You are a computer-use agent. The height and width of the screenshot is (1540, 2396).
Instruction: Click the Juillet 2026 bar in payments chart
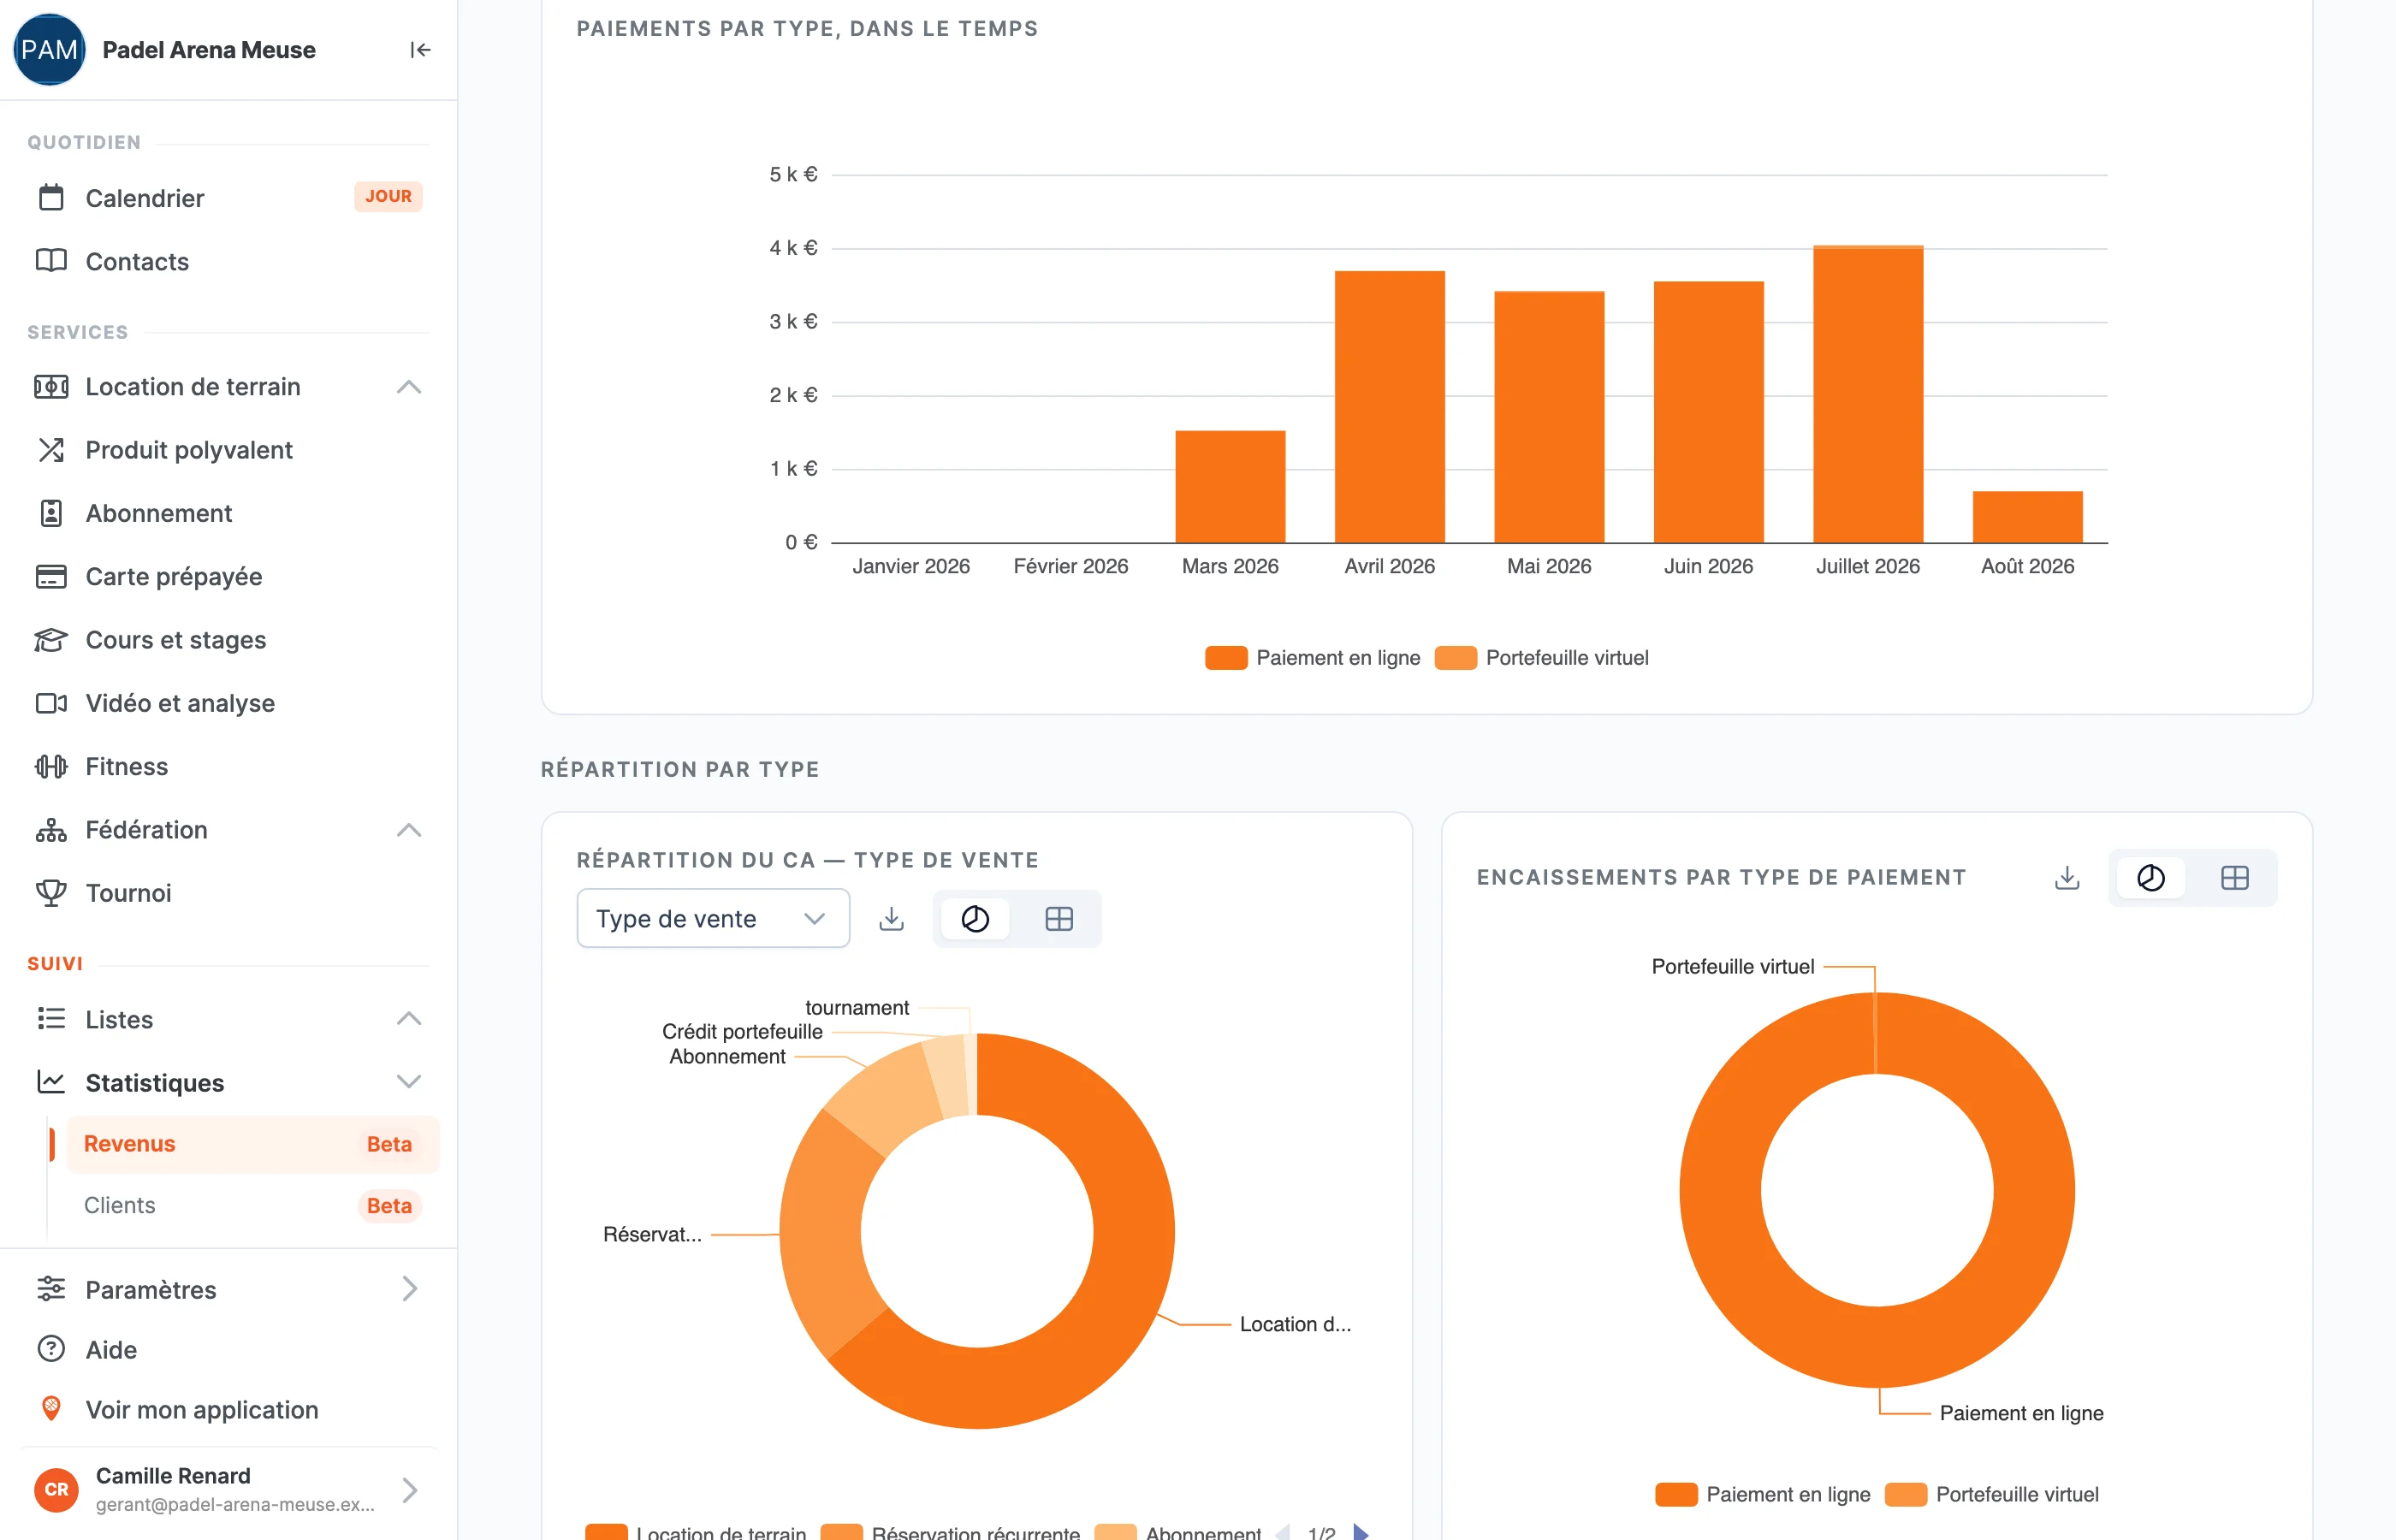coord(1868,394)
